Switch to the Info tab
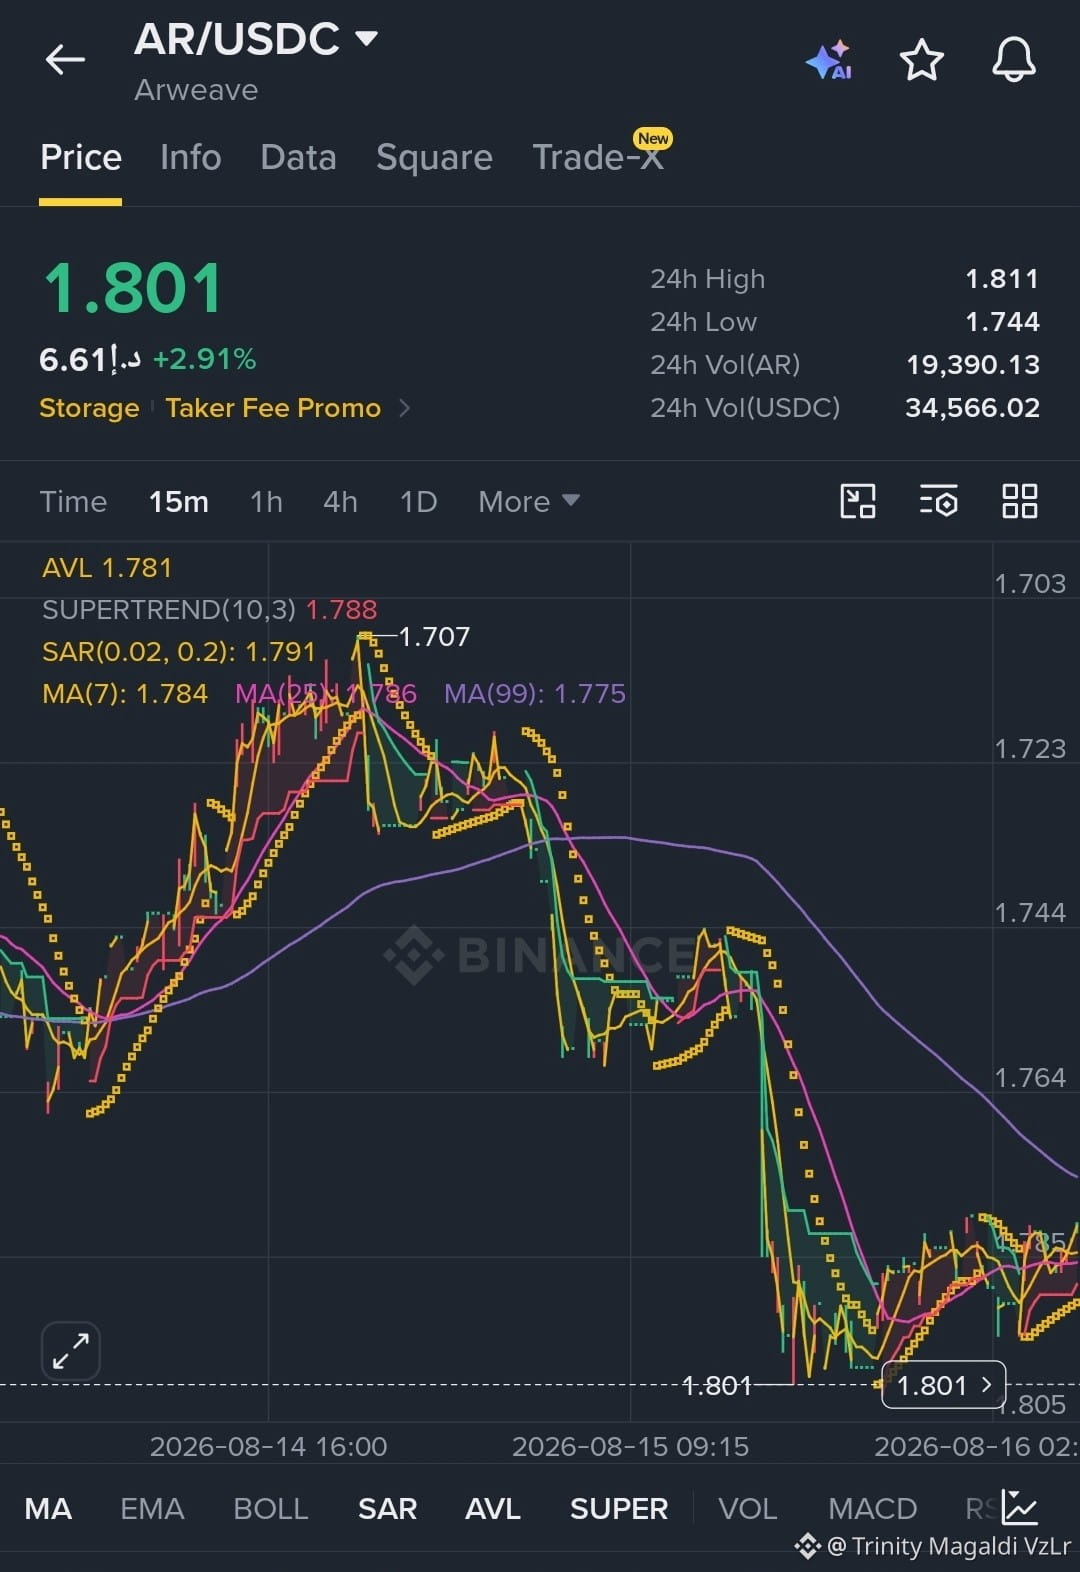Screen dimensions: 1080x1572 191,157
